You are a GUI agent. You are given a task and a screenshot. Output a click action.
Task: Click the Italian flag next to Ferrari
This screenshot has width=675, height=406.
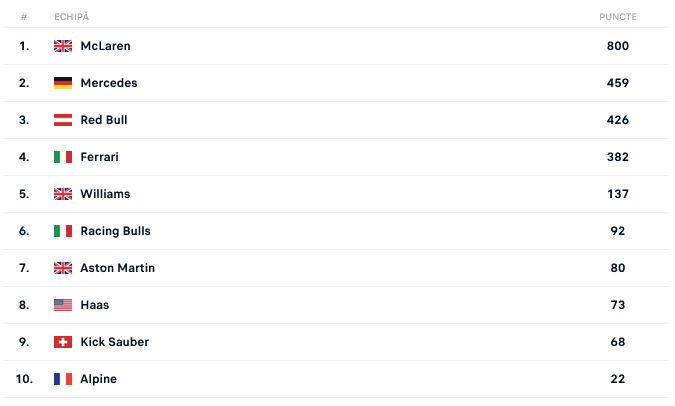[x=63, y=157]
